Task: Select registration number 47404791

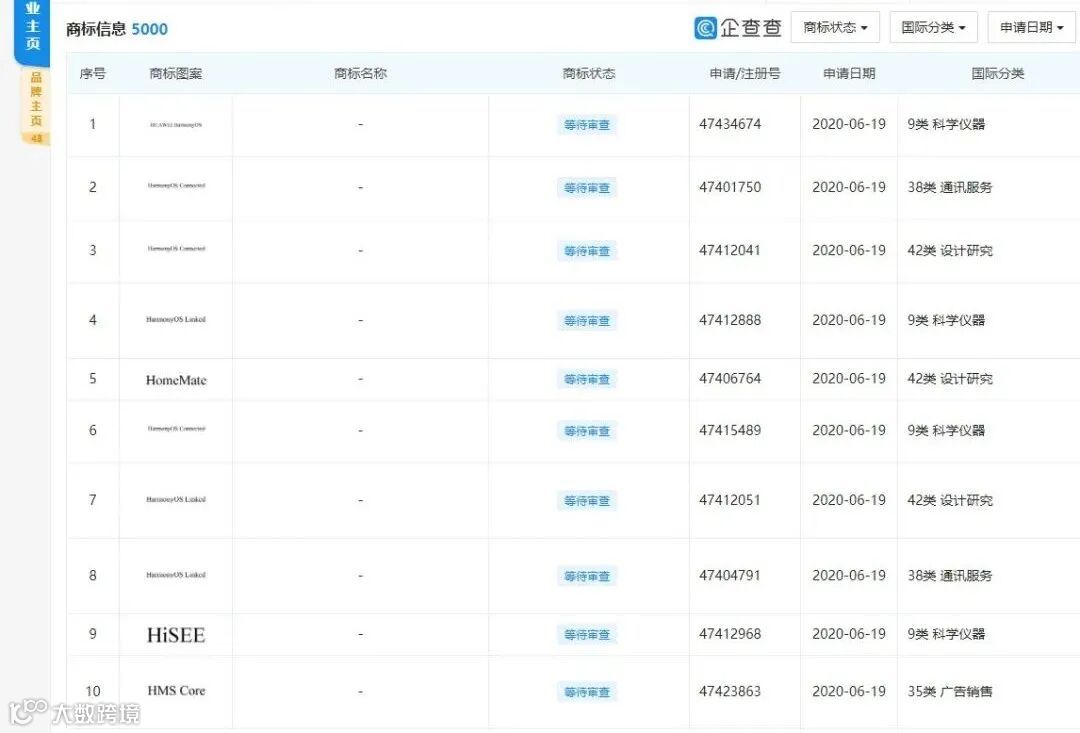Action: coord(730,576)
